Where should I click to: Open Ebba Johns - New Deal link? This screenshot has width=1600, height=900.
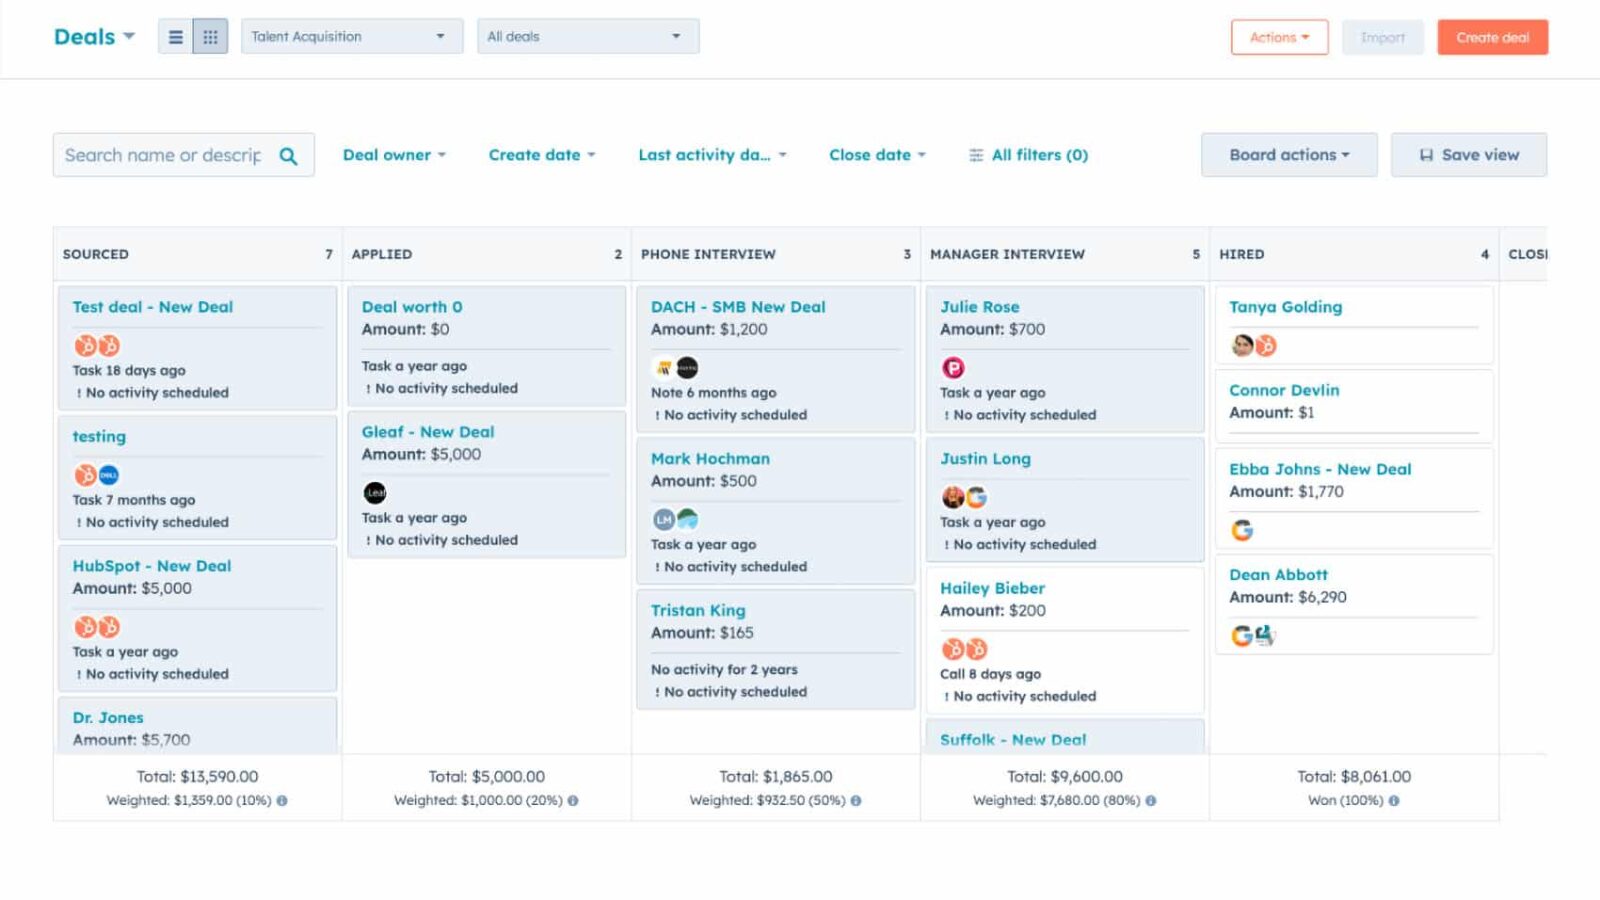pyautogui.click(x=1320, y=469)
